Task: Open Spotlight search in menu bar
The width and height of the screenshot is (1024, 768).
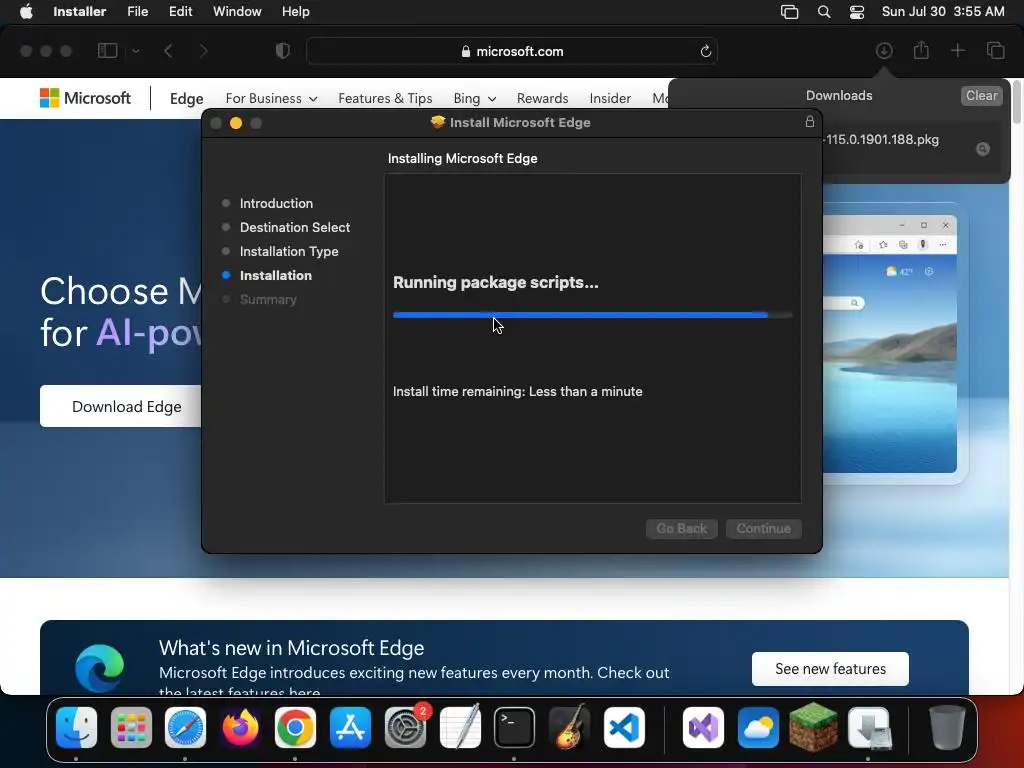Action: click(824, 12)
